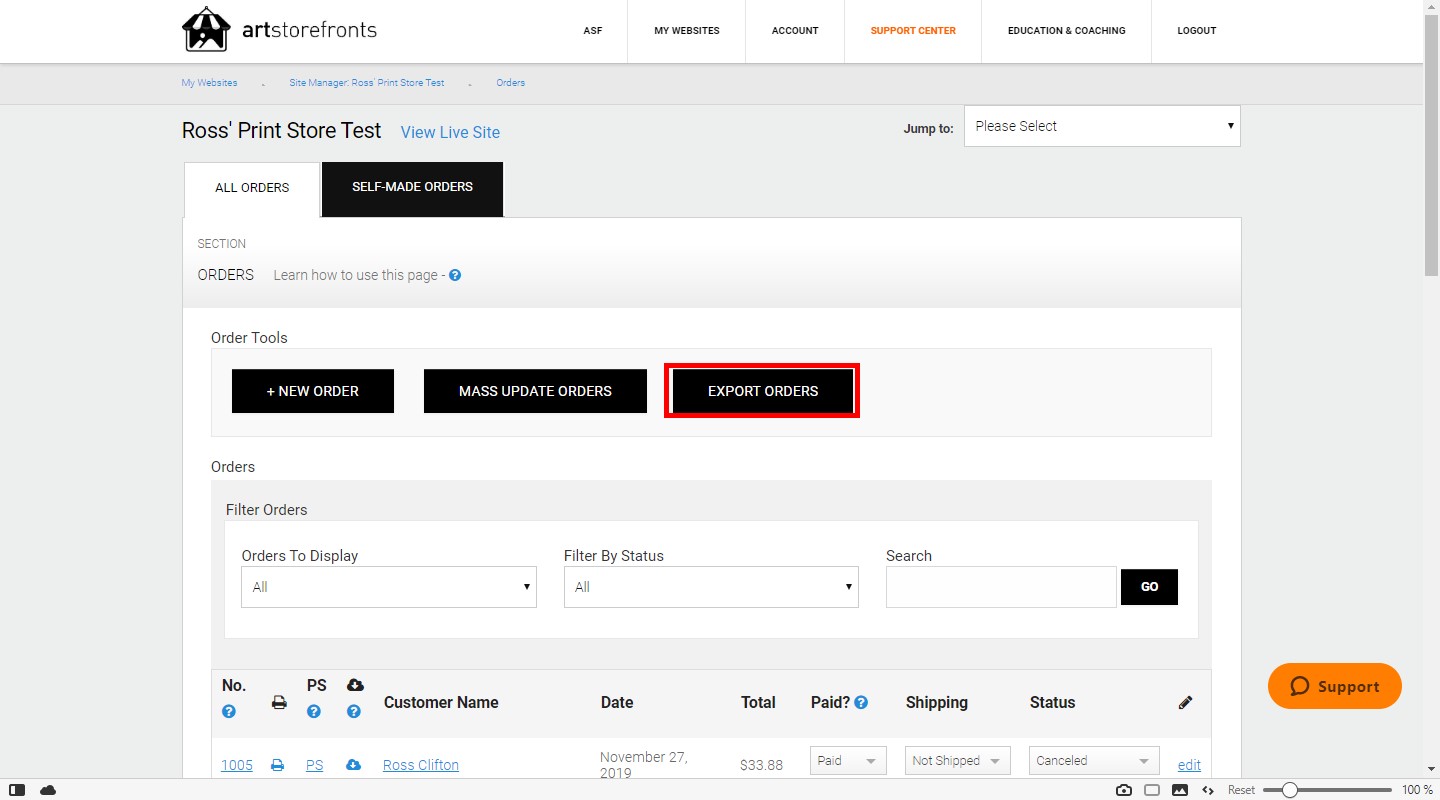
Task: Open the Filter By Status dropdown
Action: tap(711, 587)
